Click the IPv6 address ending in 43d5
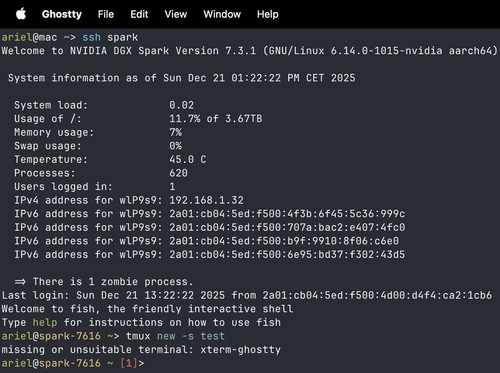Screen dimensions: 500x373 287,254
